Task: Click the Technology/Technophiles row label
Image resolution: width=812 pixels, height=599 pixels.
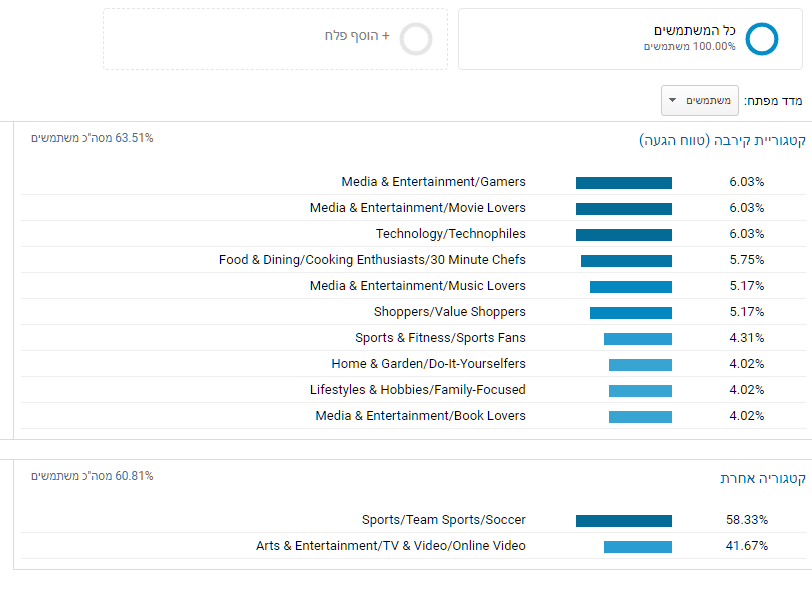Action: (x=451, y=234)
